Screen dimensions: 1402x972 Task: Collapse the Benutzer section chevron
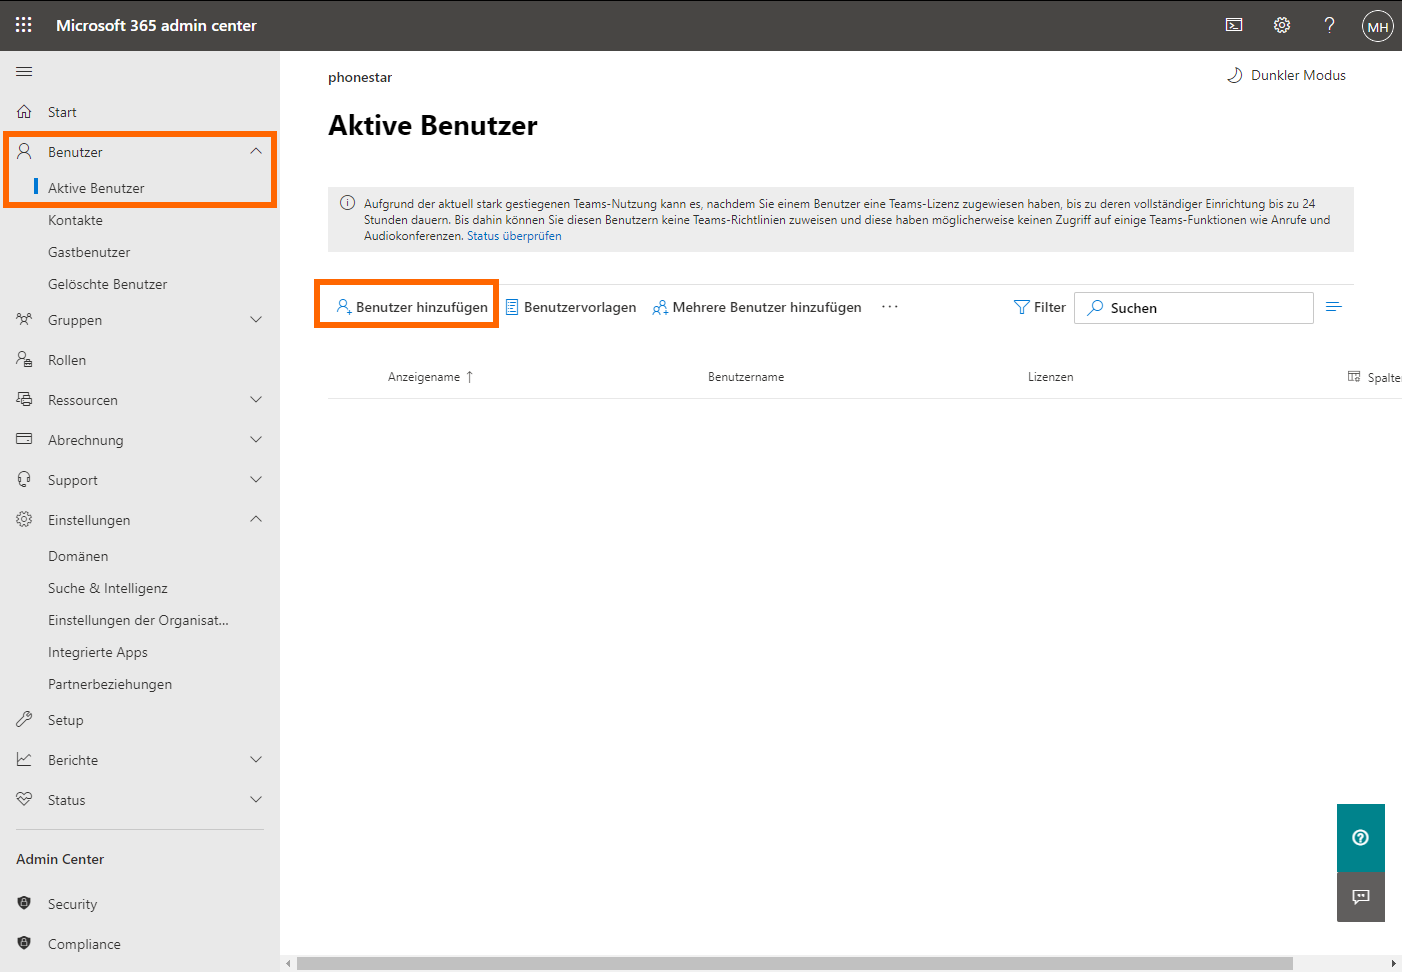click(256, 151)
